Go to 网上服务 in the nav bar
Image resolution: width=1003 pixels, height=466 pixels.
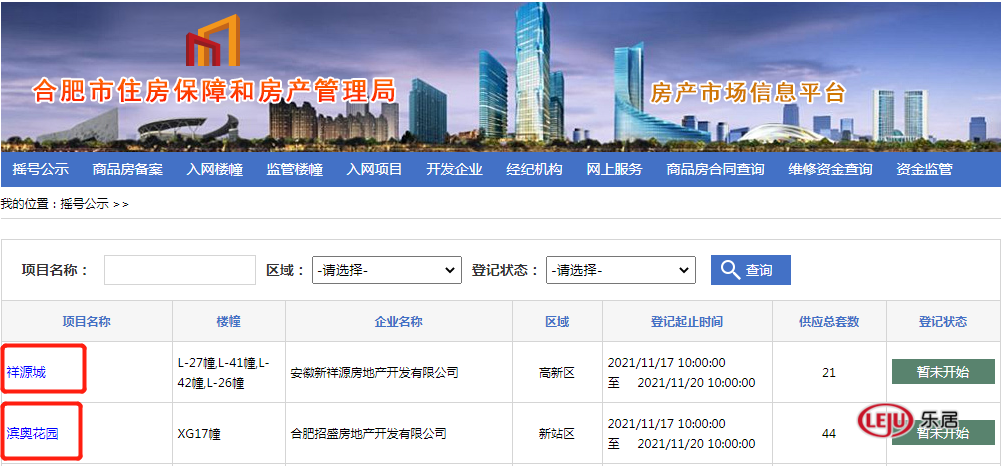click(614, 169)
